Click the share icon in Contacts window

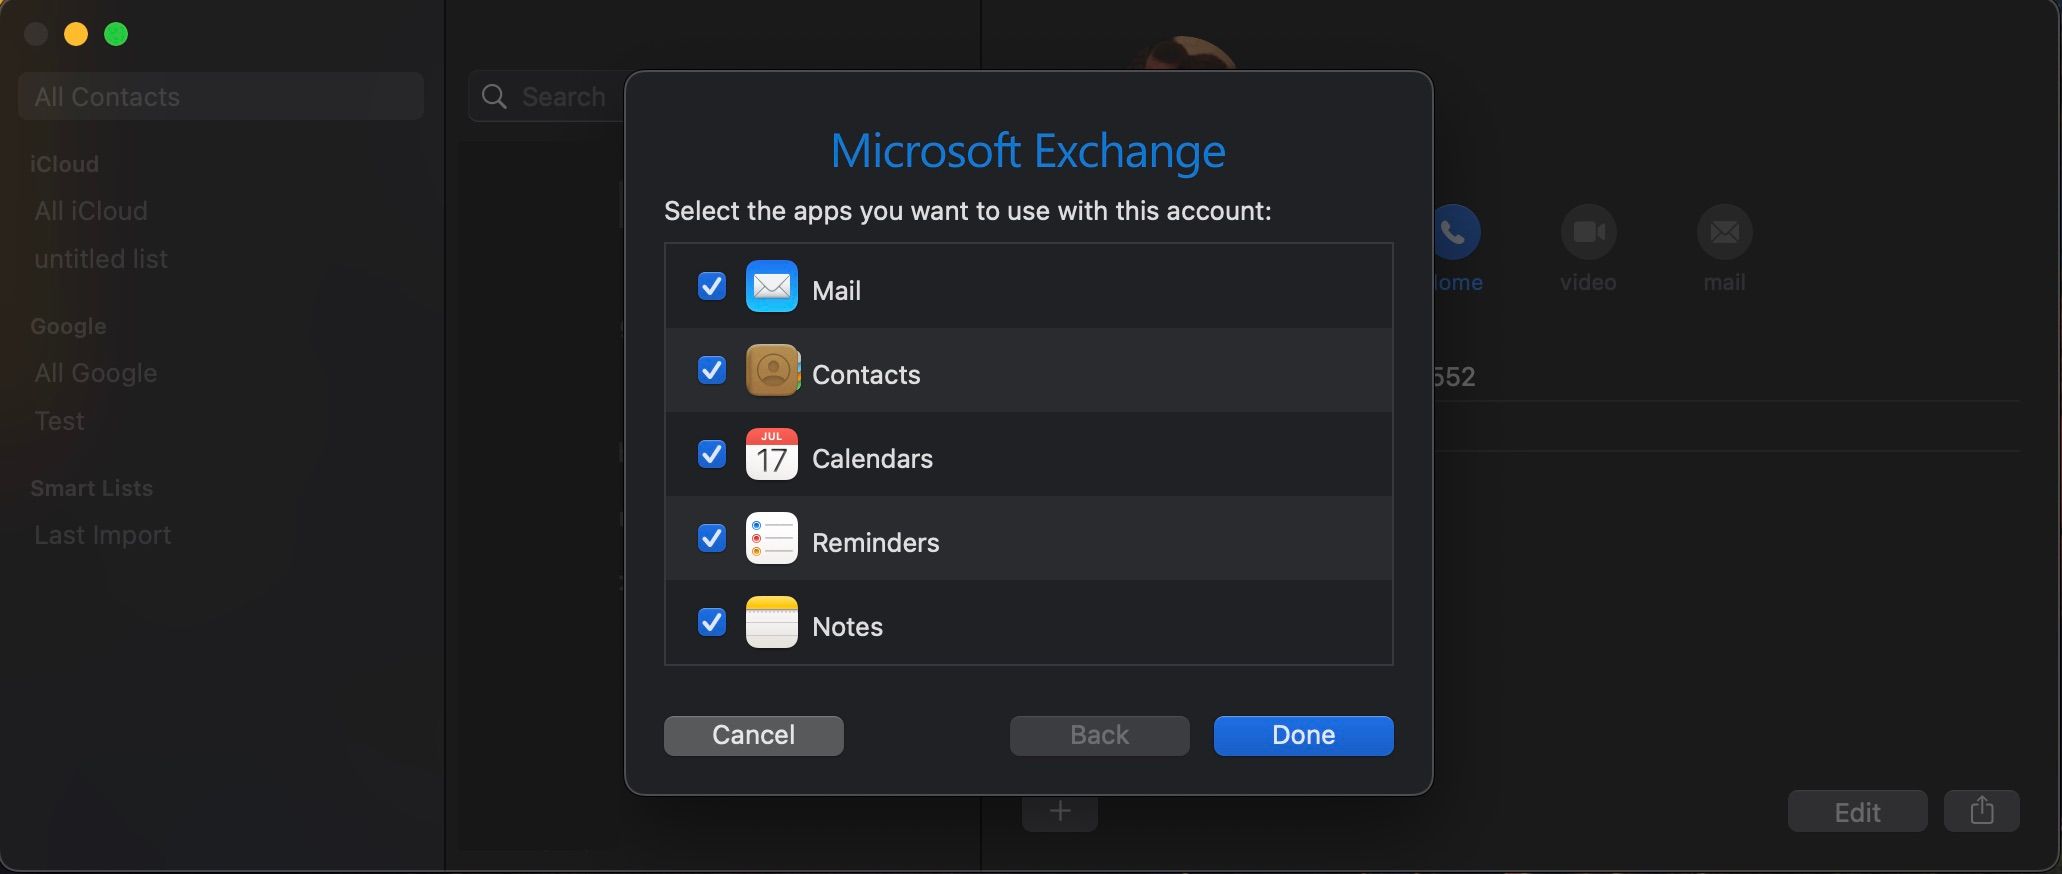pyautogui.click(x=1981, y=810)
